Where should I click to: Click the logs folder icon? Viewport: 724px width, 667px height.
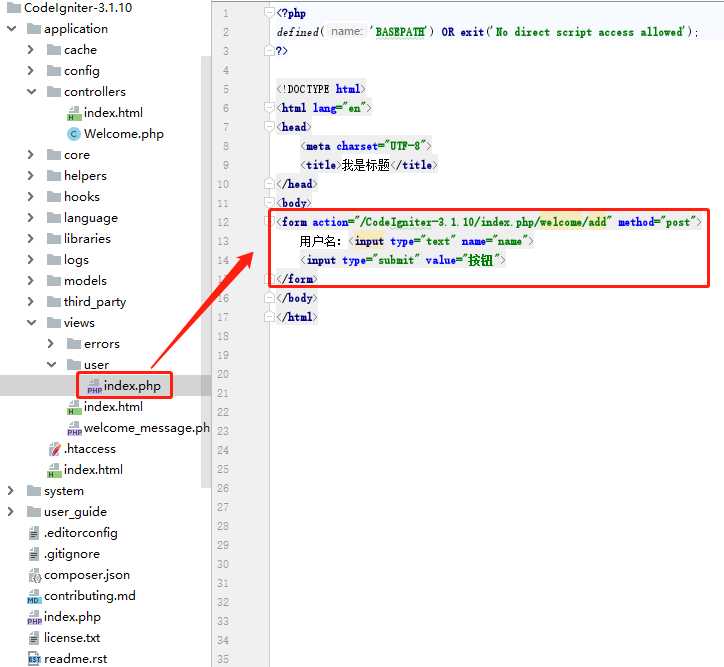[x=54, y=259]
